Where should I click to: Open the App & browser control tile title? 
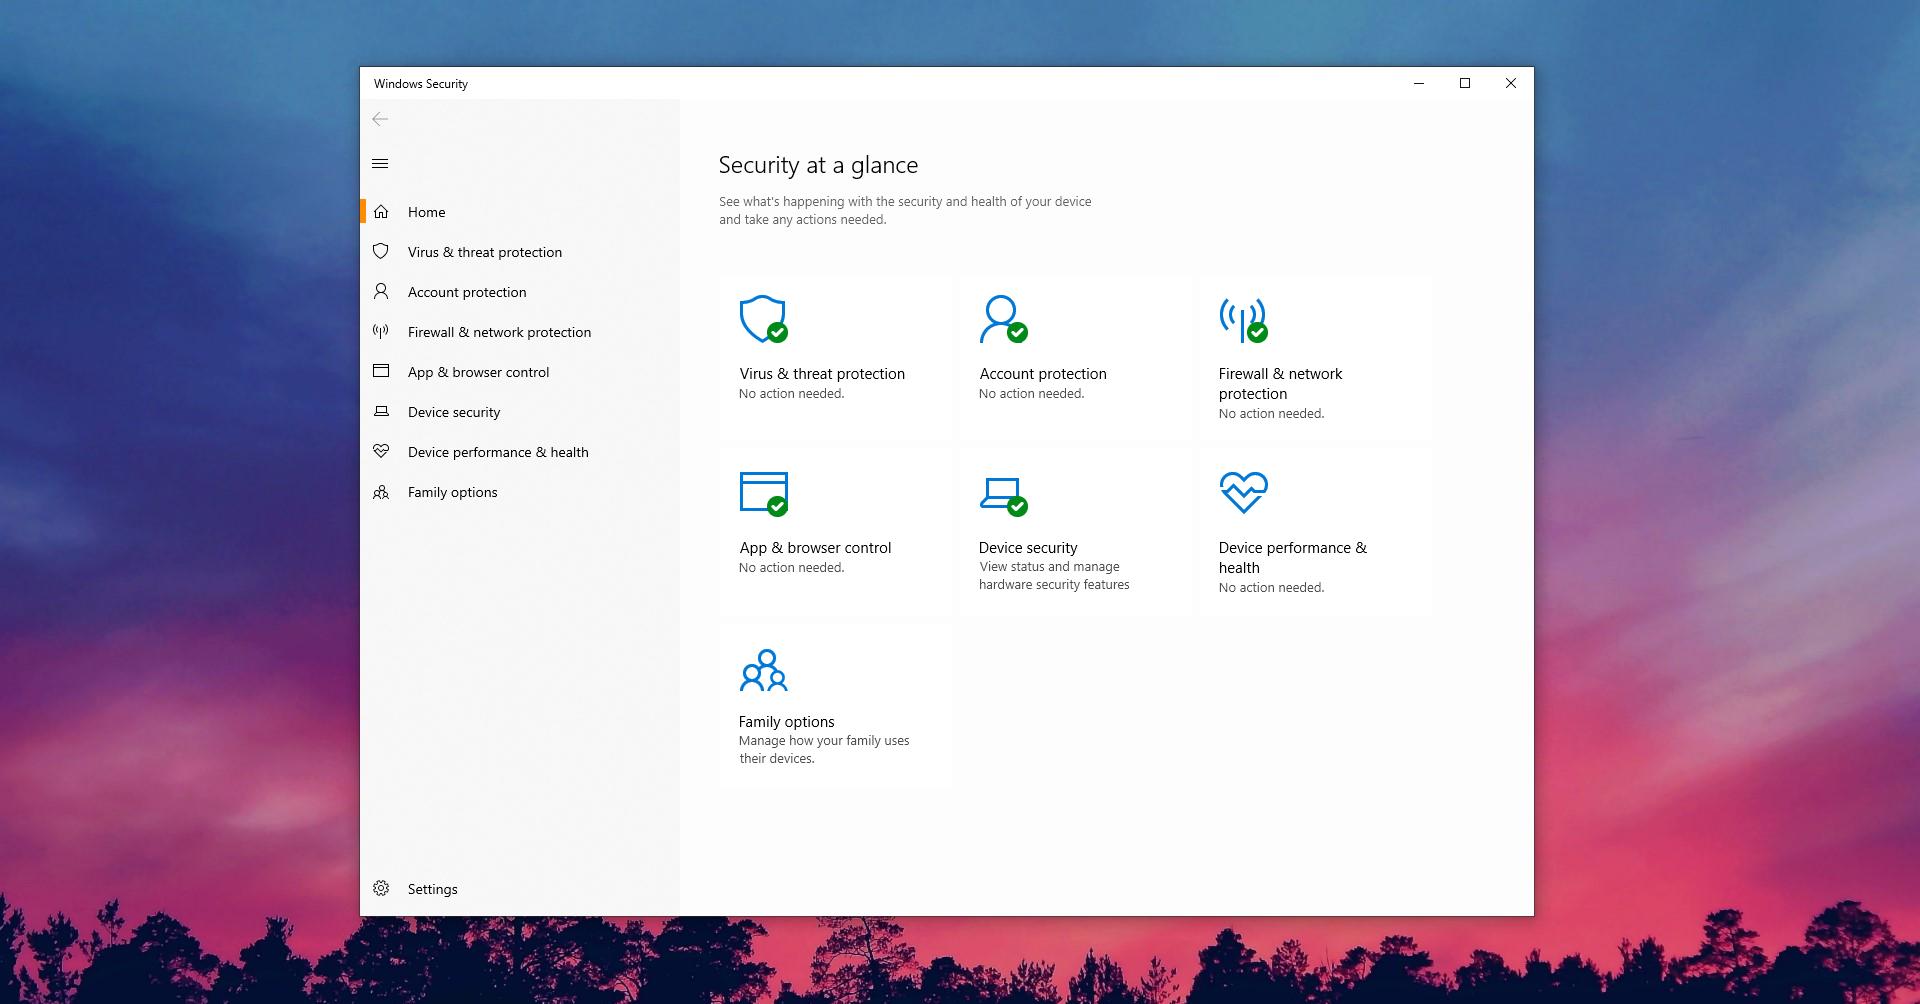pos(815,548)
